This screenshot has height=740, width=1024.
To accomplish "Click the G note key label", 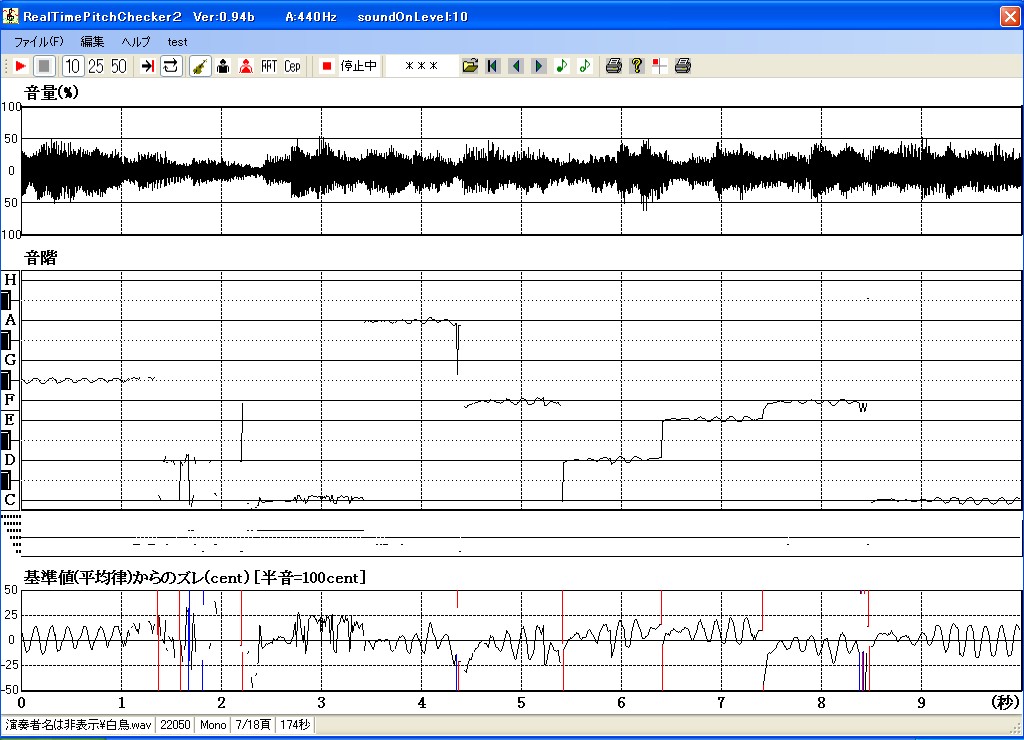I will (x=10, y=360).
